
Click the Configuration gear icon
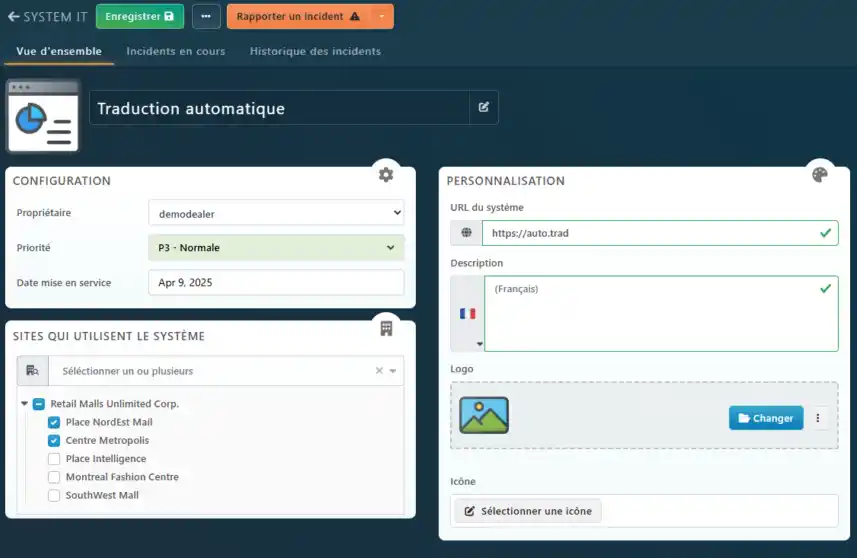click(x=386, y=175)
